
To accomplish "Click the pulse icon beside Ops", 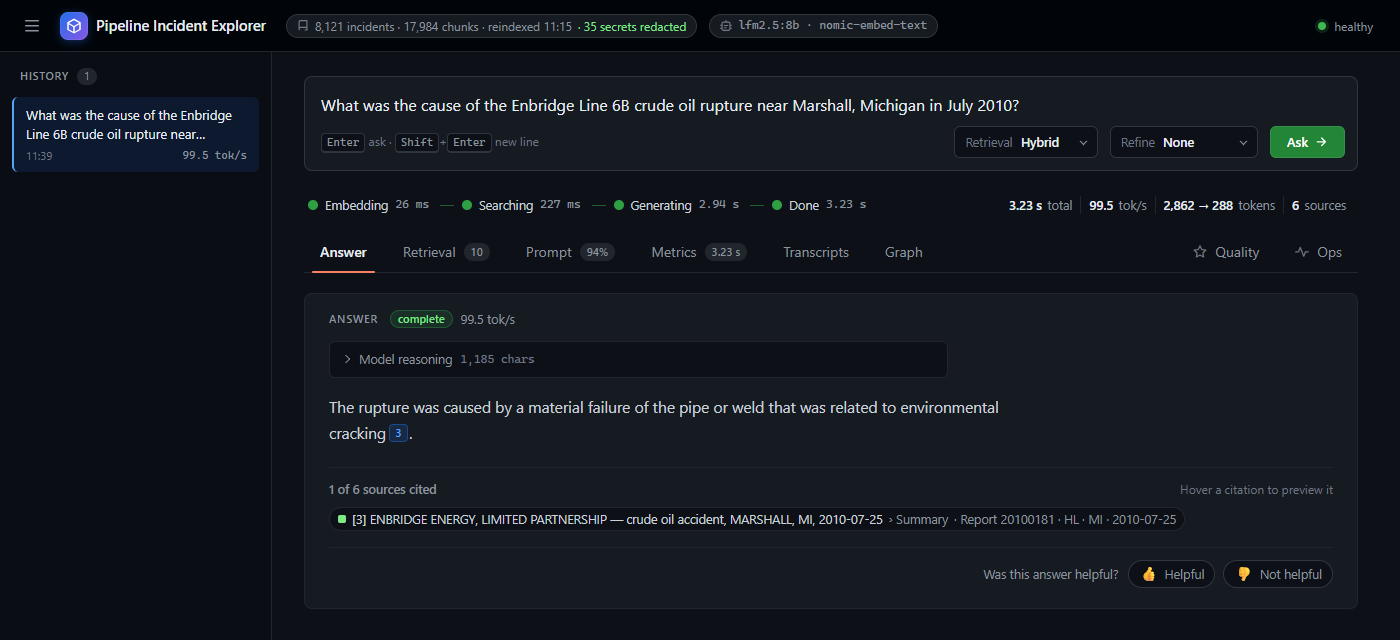I will pos(1301,252).
